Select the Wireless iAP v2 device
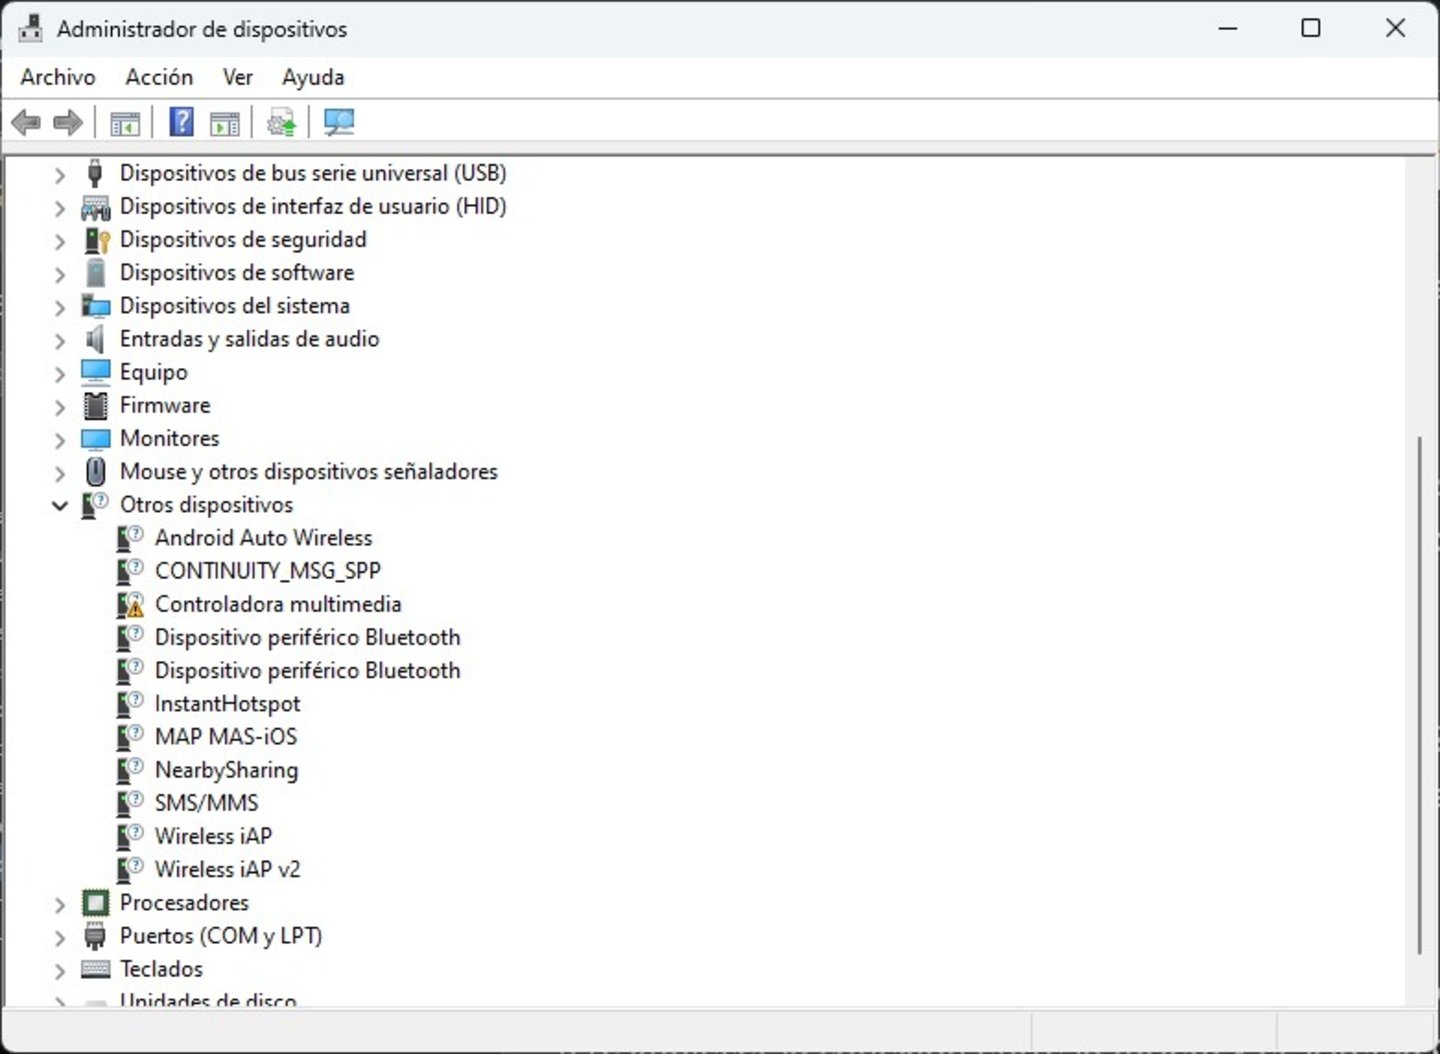 coord(227,869)
